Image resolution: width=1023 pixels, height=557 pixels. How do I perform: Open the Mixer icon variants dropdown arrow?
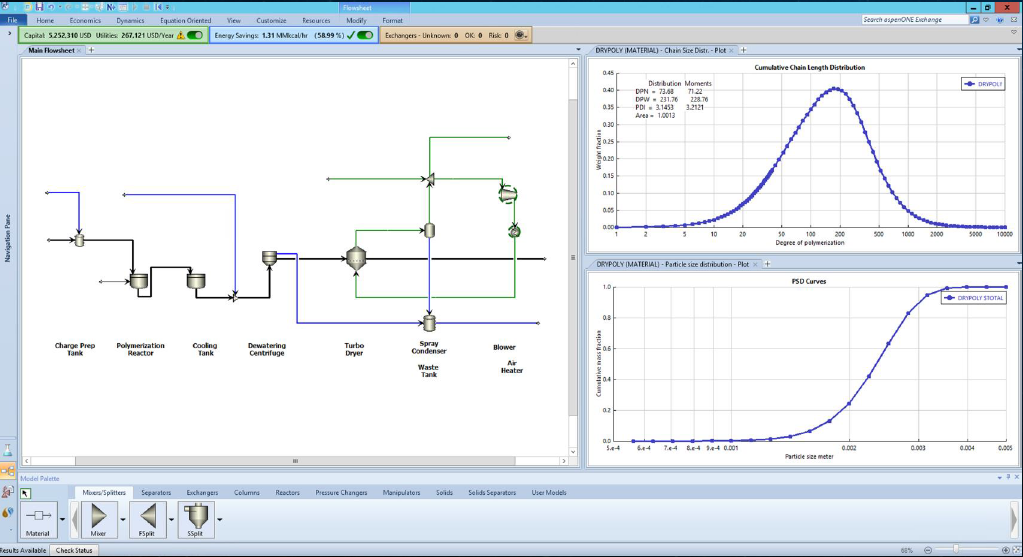click(x=123, y=519)
